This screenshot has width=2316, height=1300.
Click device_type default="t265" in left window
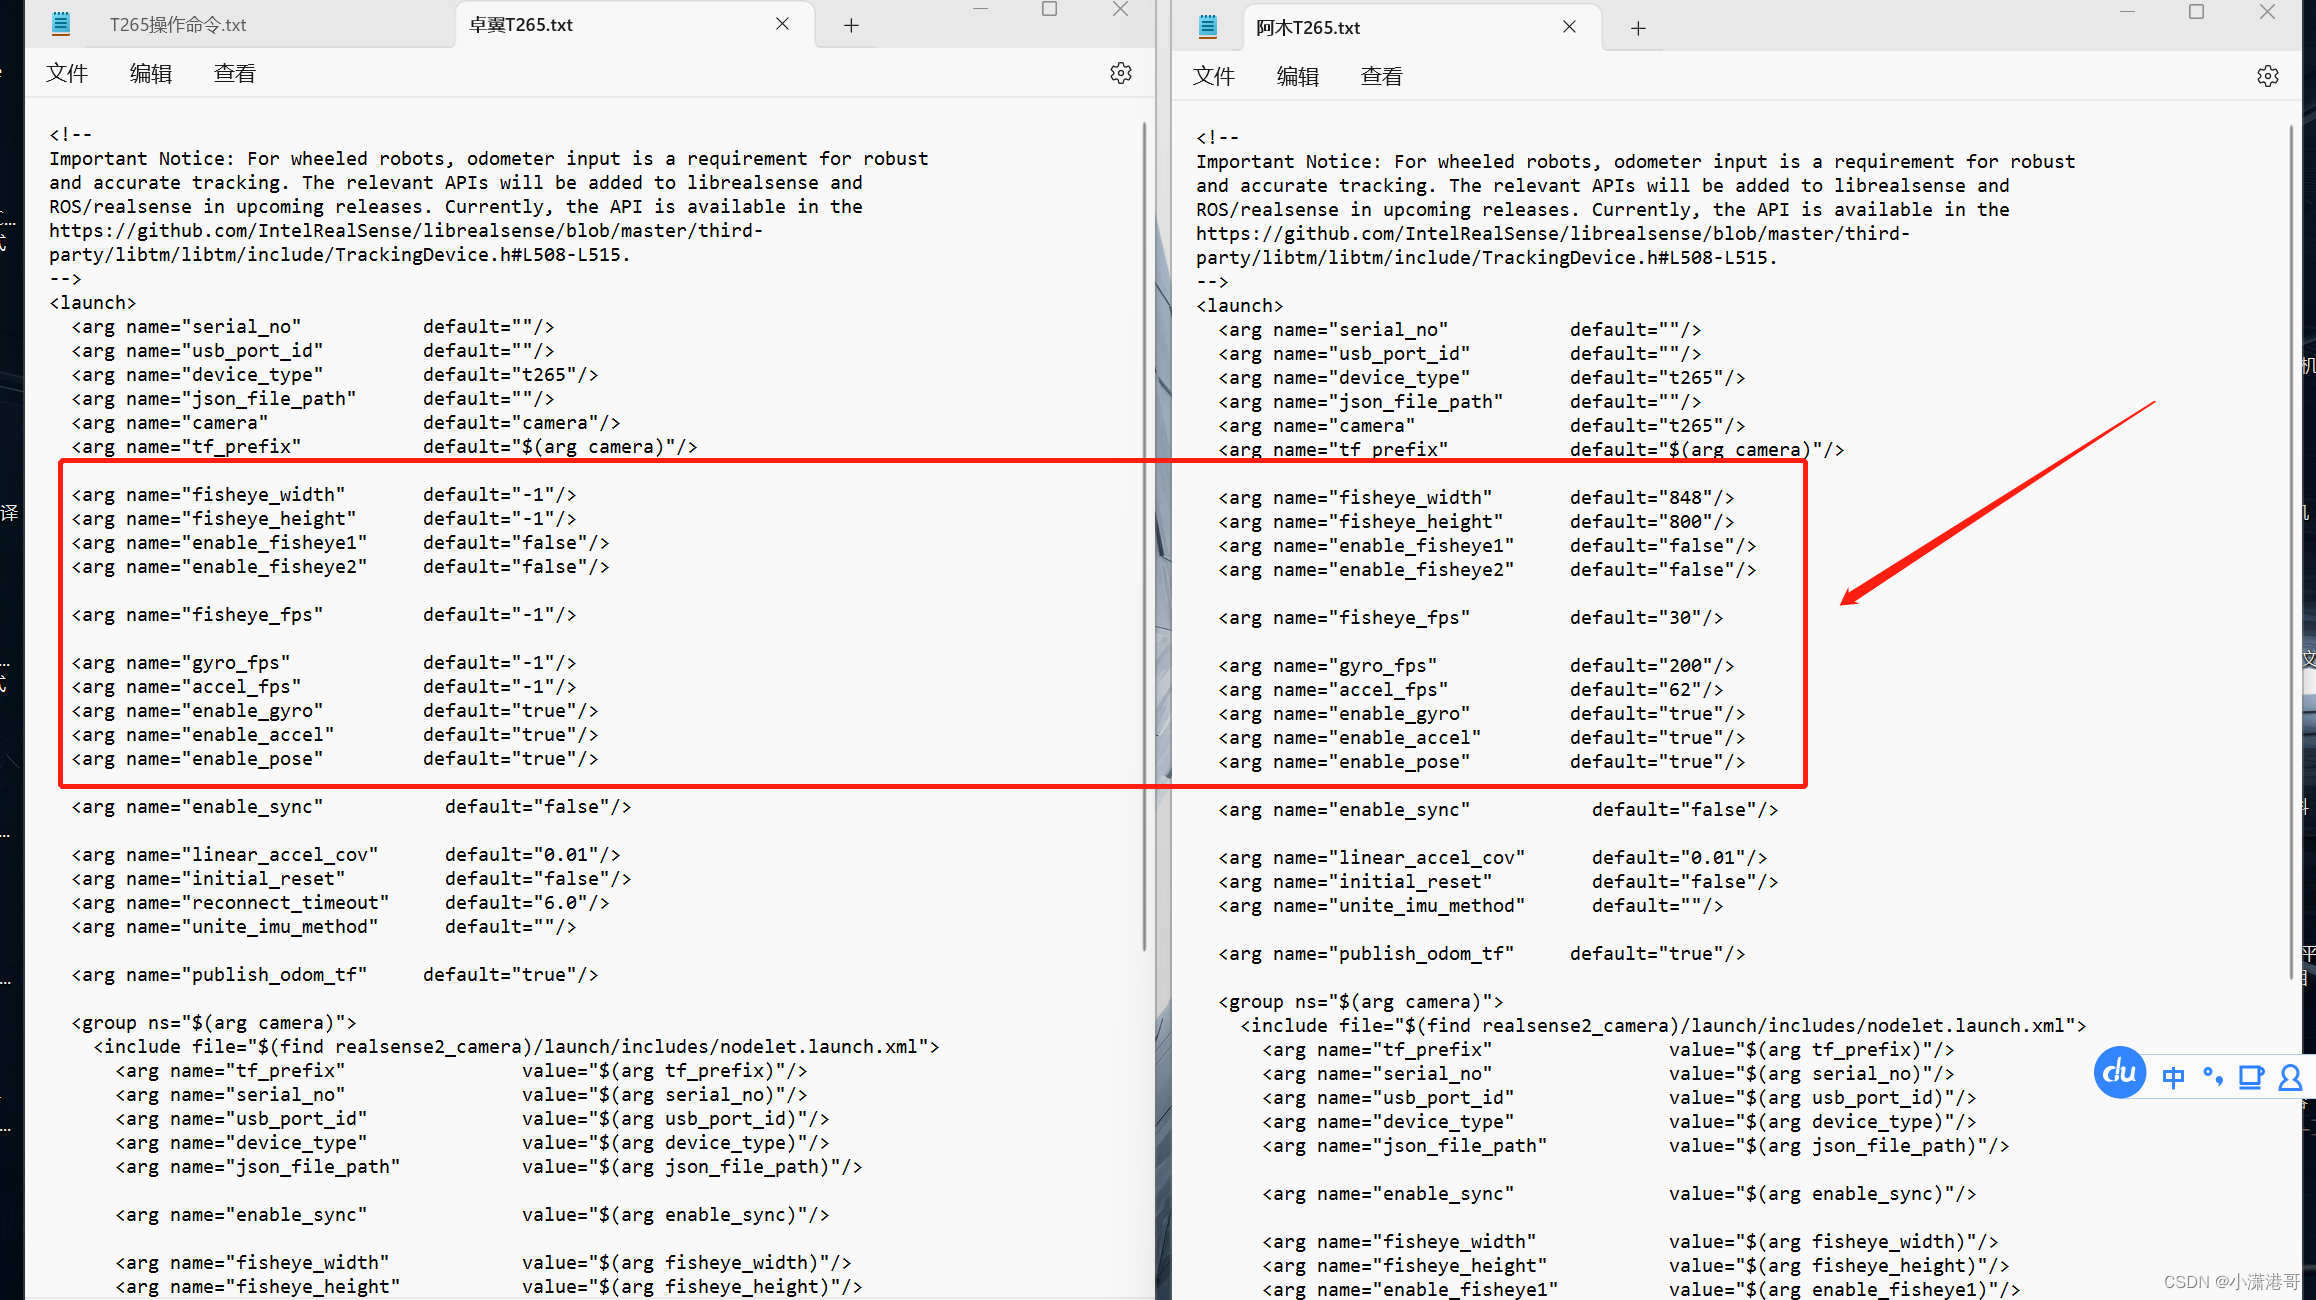click(x=510, y=374)
